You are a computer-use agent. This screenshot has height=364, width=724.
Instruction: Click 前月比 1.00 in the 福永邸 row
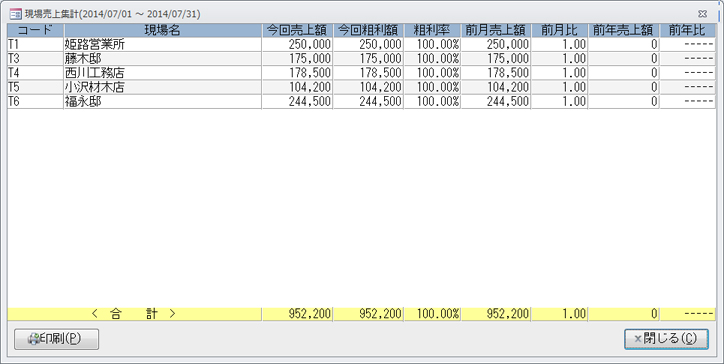[x=559, y=102]
